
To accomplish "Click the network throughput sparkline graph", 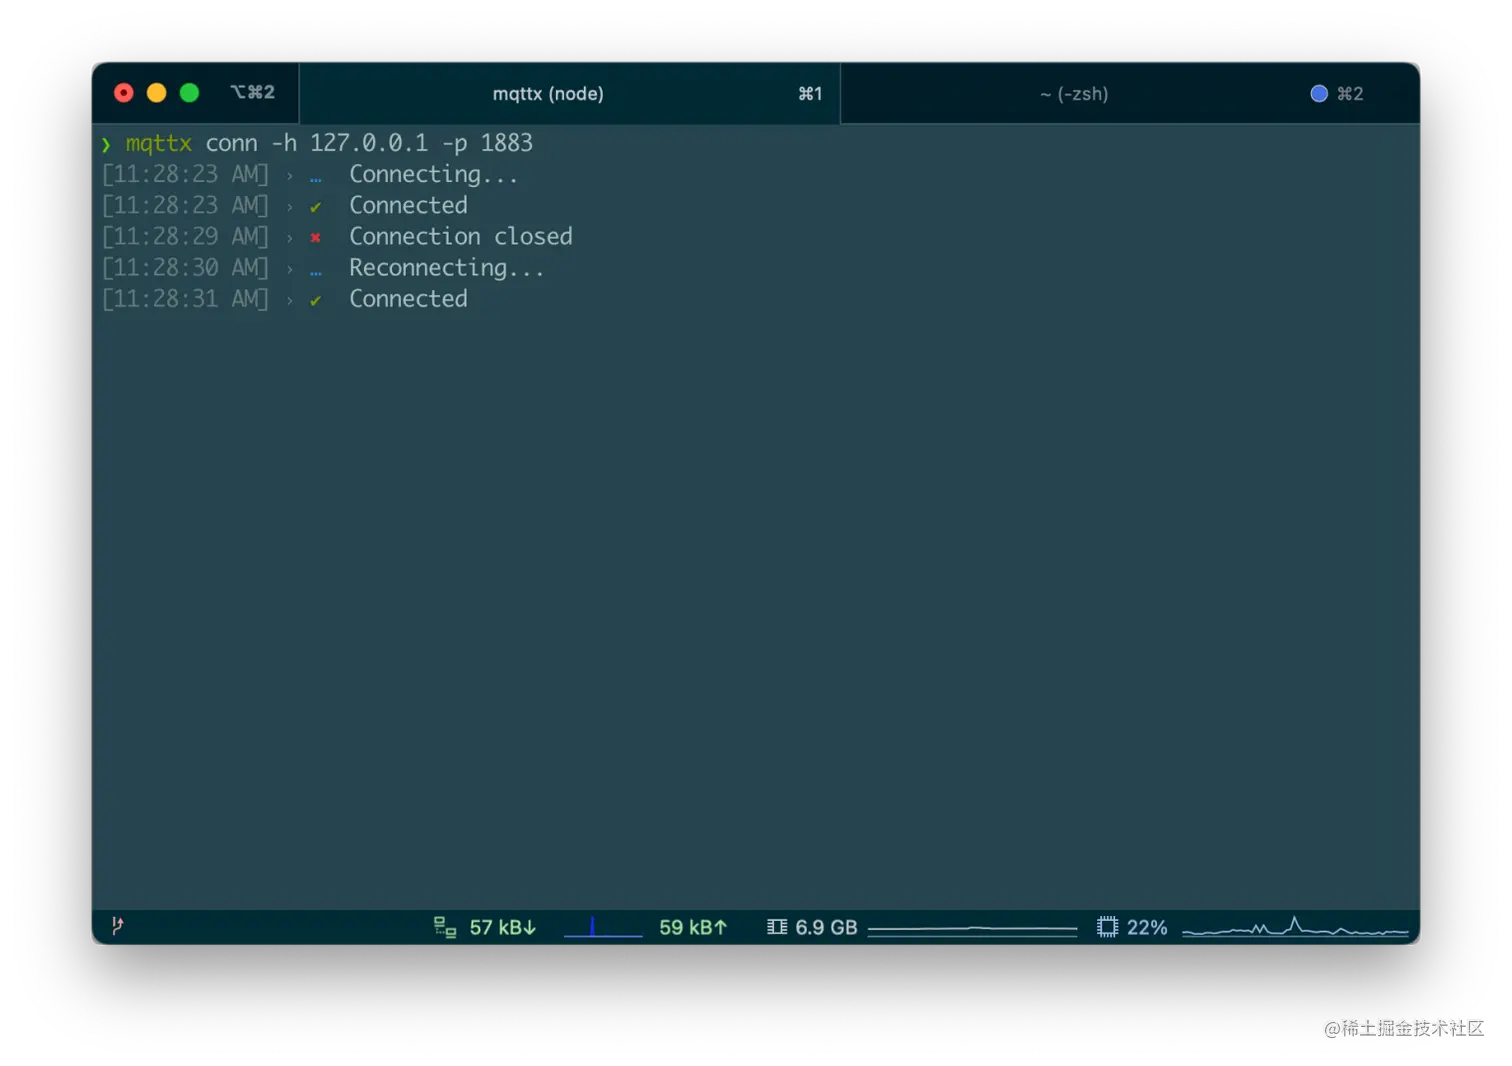I will pyautogui.click(x=603, y=927).
